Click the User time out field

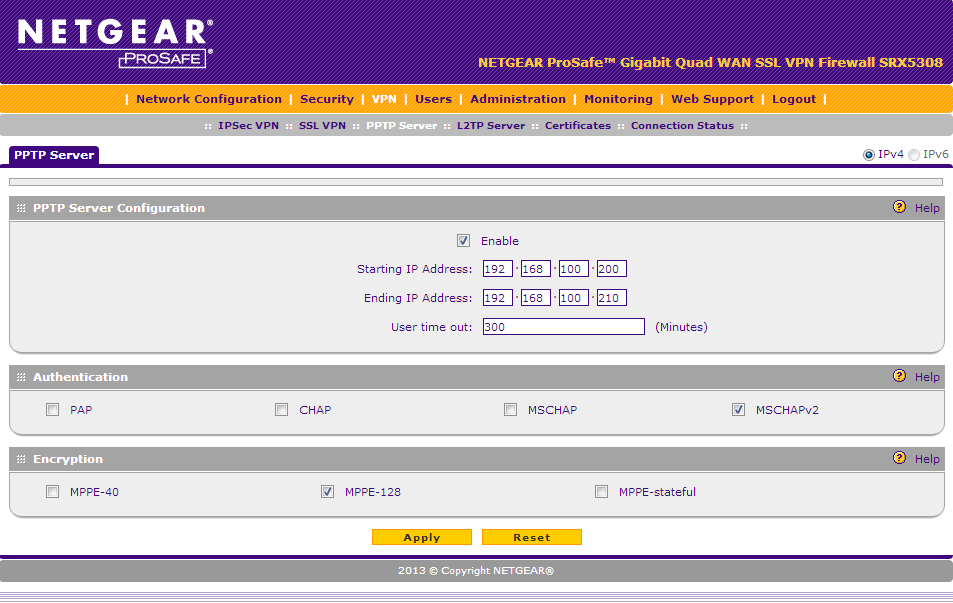[x=563, y=326]
